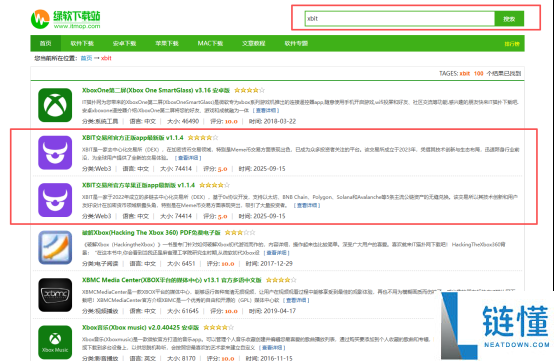This screenshot has height=361, width=554.
Task: Open the XBMC Media Center icon
Action: click(55, 295)
